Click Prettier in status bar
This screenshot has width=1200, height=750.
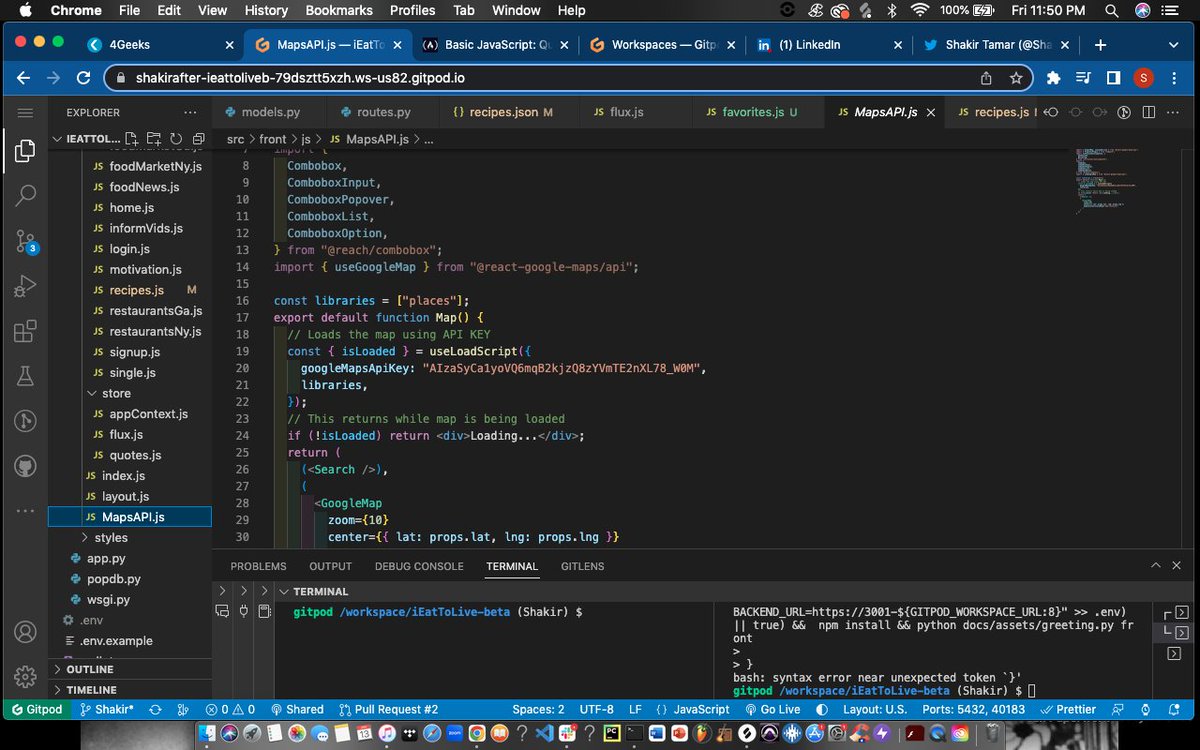point(1068,709)
